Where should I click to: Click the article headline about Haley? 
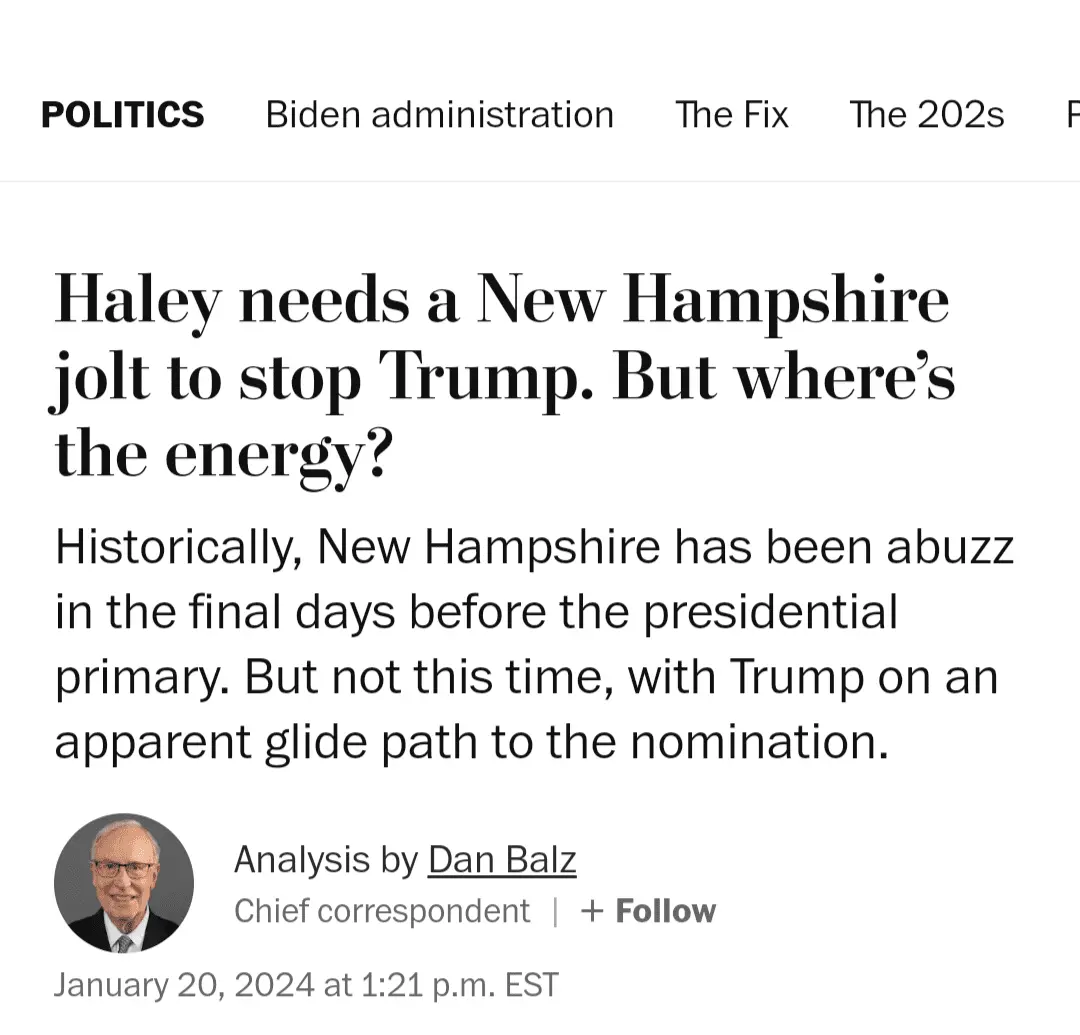coord(500,375)
